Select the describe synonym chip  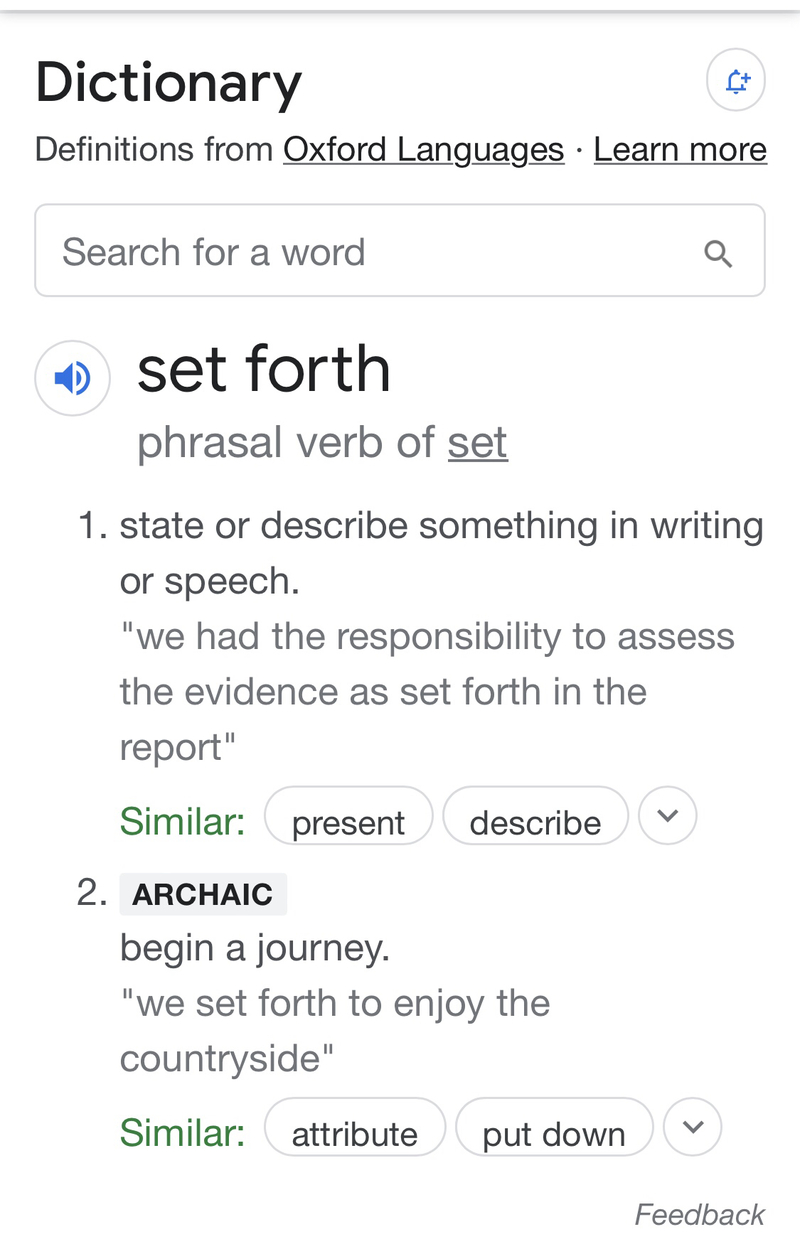point(535,822)
